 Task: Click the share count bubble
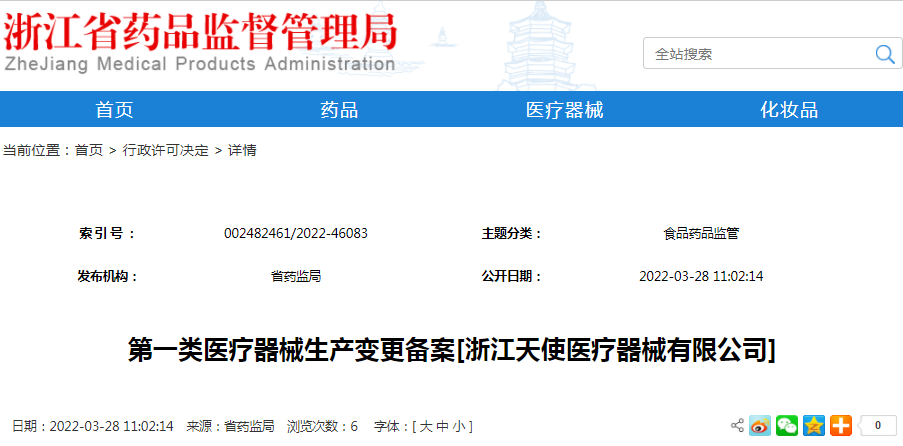pos(877,426)
